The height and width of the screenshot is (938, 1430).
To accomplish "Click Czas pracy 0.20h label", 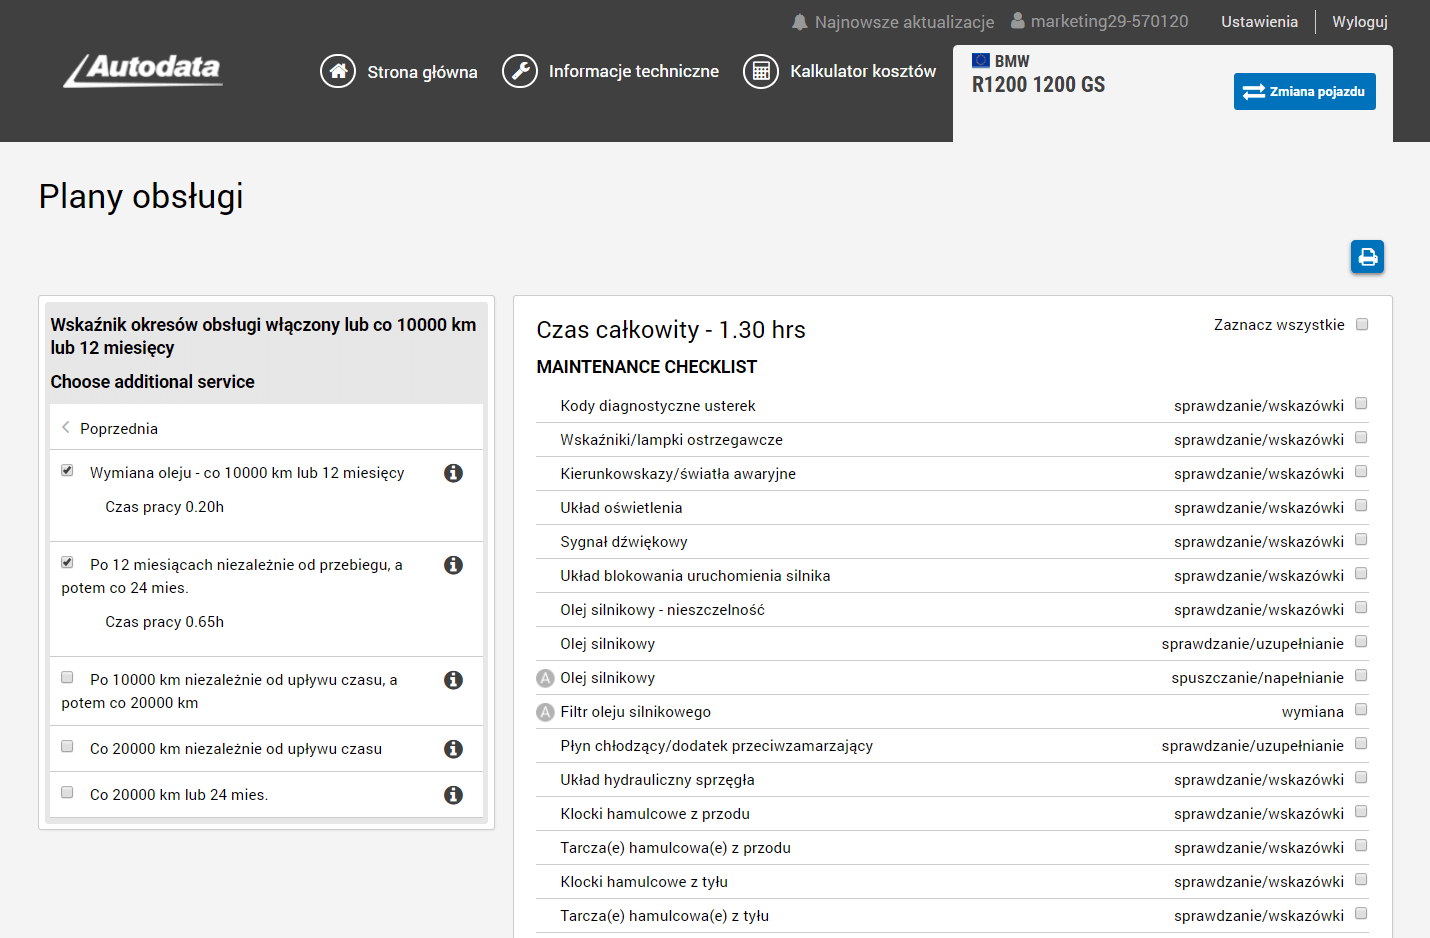I will pos(165,507).
